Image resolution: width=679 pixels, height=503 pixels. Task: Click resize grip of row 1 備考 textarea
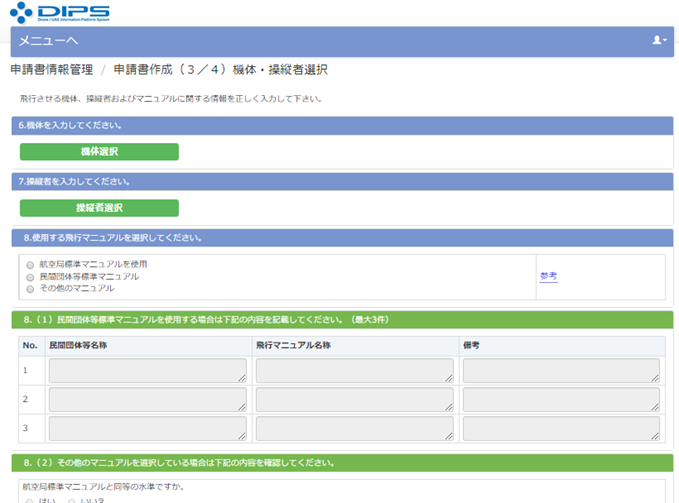655,379
